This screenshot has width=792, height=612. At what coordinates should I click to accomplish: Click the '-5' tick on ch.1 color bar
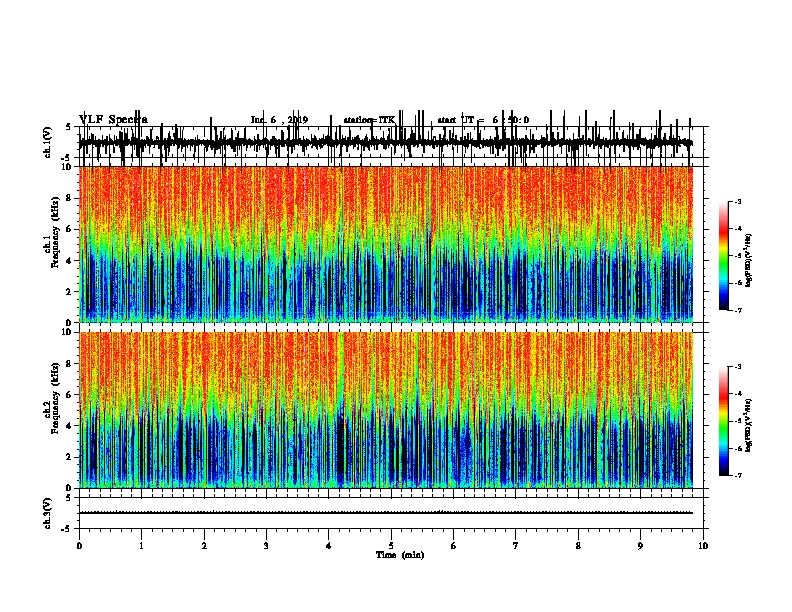[x=737, y=256]
